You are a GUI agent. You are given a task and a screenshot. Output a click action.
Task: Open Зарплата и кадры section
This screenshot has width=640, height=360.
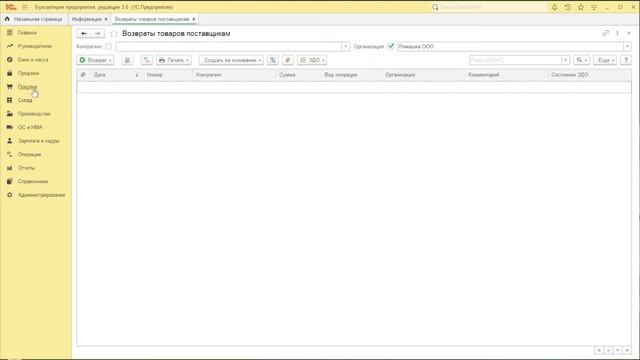tap(39, 140)
